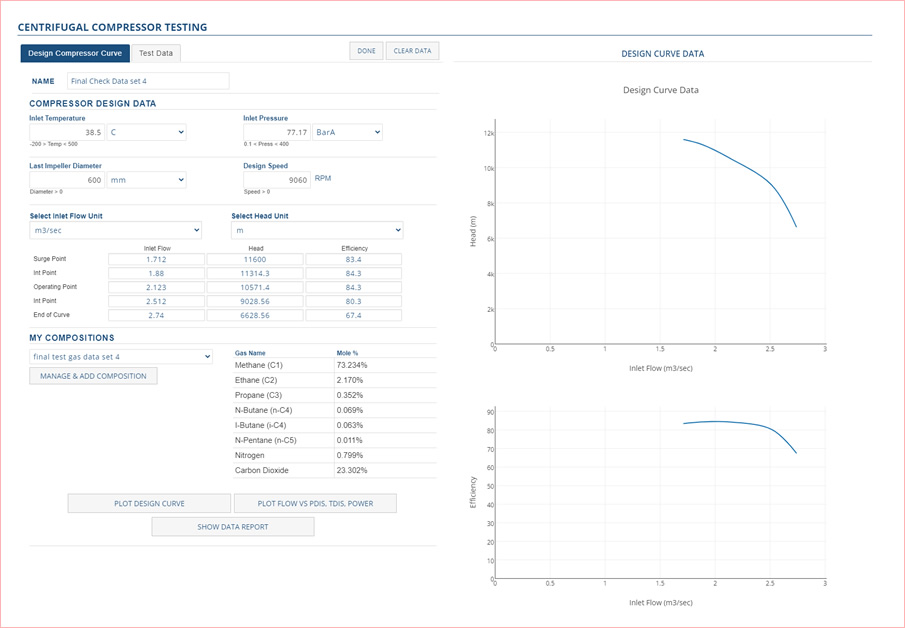Edit the compressor NAME field

(x=148, y=81)
